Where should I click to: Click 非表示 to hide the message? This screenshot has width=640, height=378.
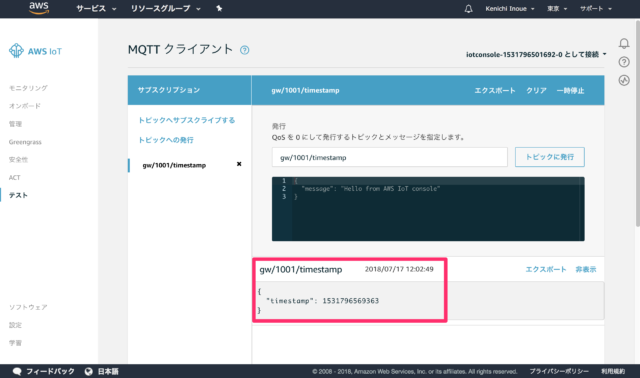pyautogui.click(x=586, y=269)
